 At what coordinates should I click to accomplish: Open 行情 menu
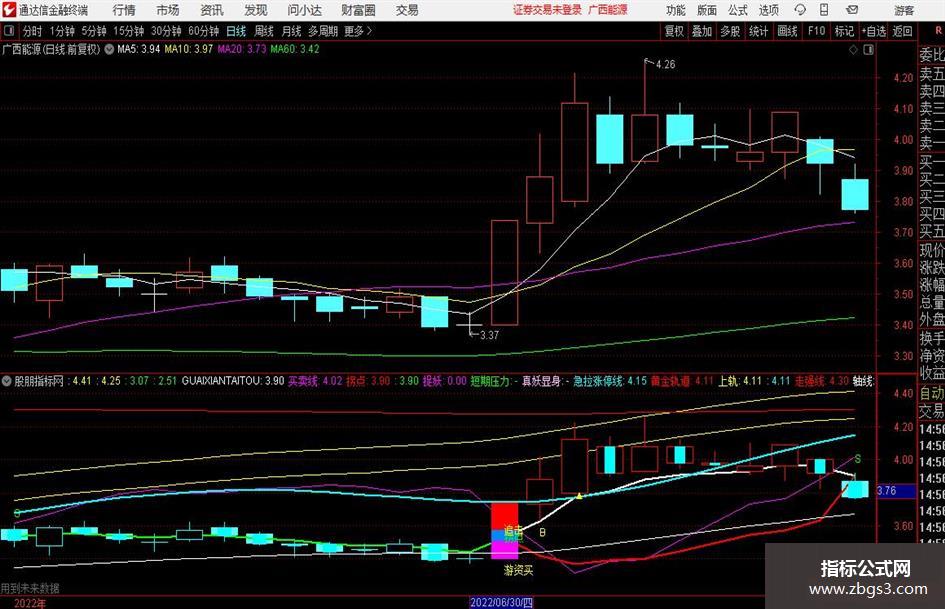pos(124,10)
